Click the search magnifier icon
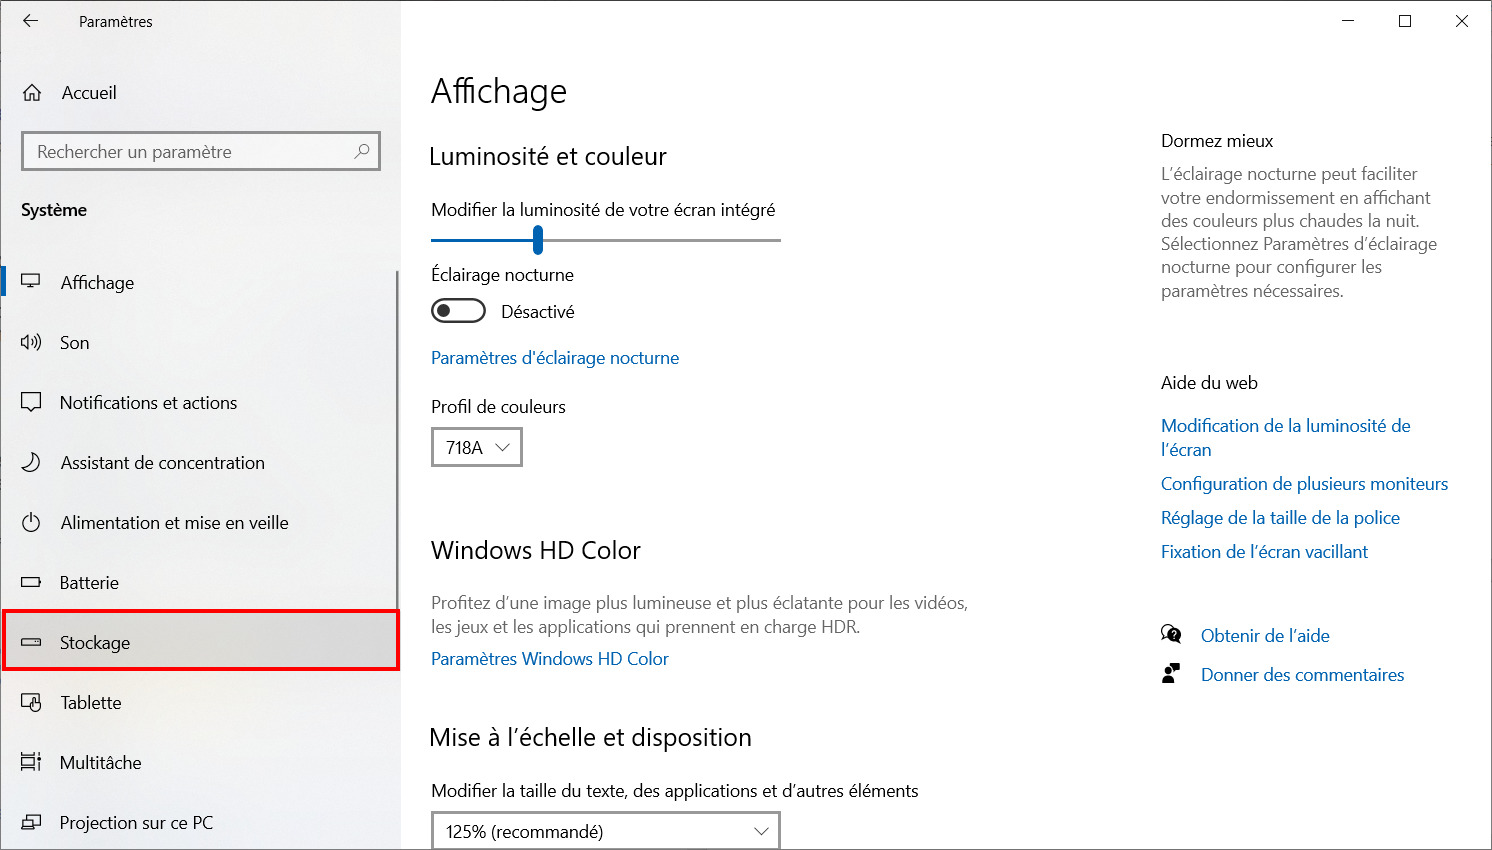The height and width of the screenshot is (850, 1492). point(362,151)
